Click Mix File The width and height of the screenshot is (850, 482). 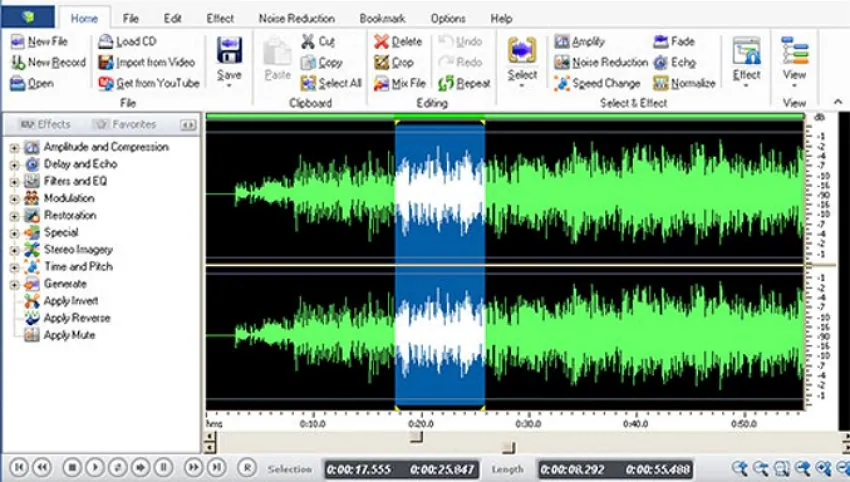tap(400, 83)
